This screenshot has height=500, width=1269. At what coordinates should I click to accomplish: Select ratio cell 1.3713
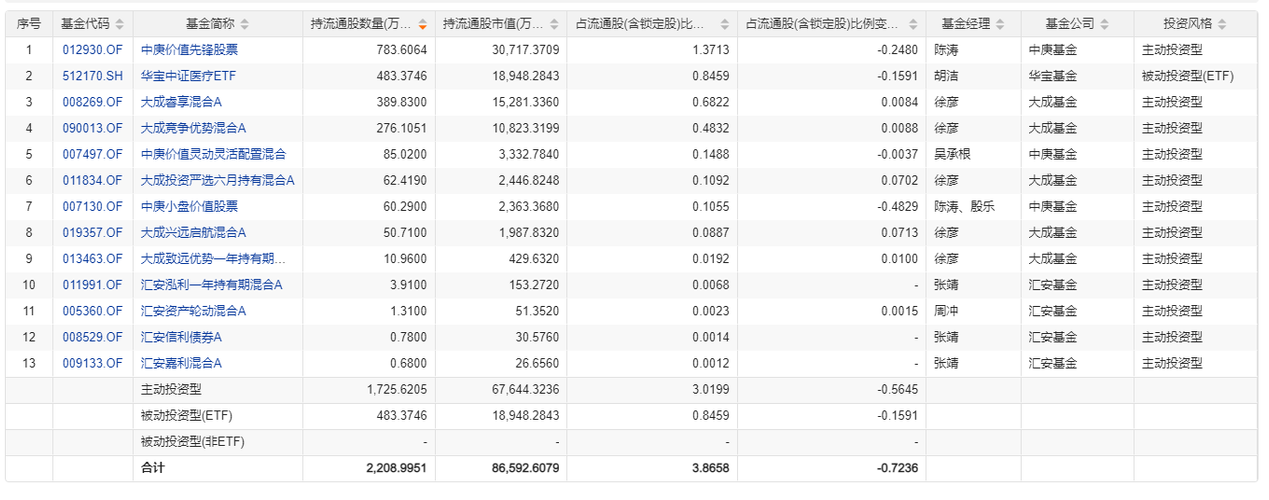(x=709, y=50)
